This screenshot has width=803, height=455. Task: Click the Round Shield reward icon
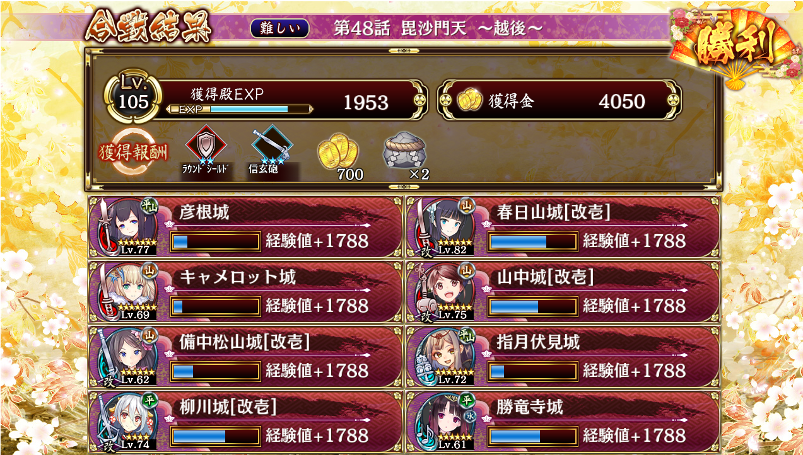205,148
